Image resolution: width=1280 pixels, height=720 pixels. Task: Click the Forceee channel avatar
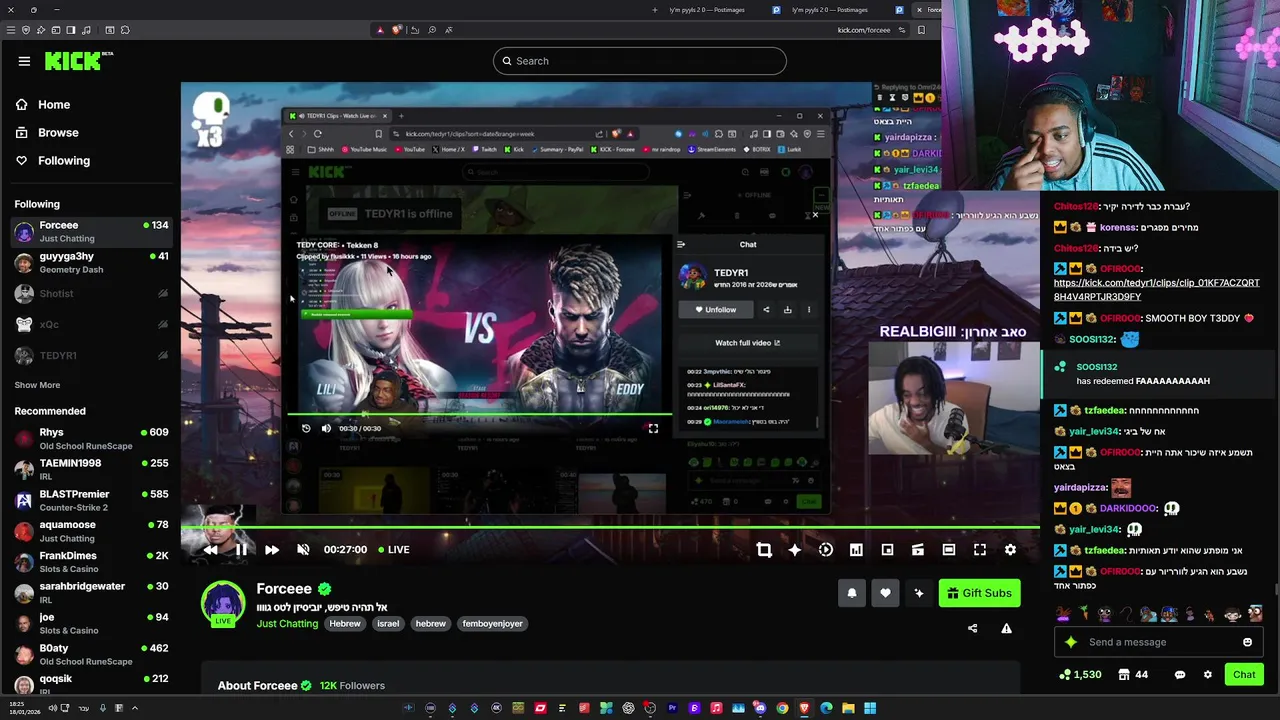223,603
